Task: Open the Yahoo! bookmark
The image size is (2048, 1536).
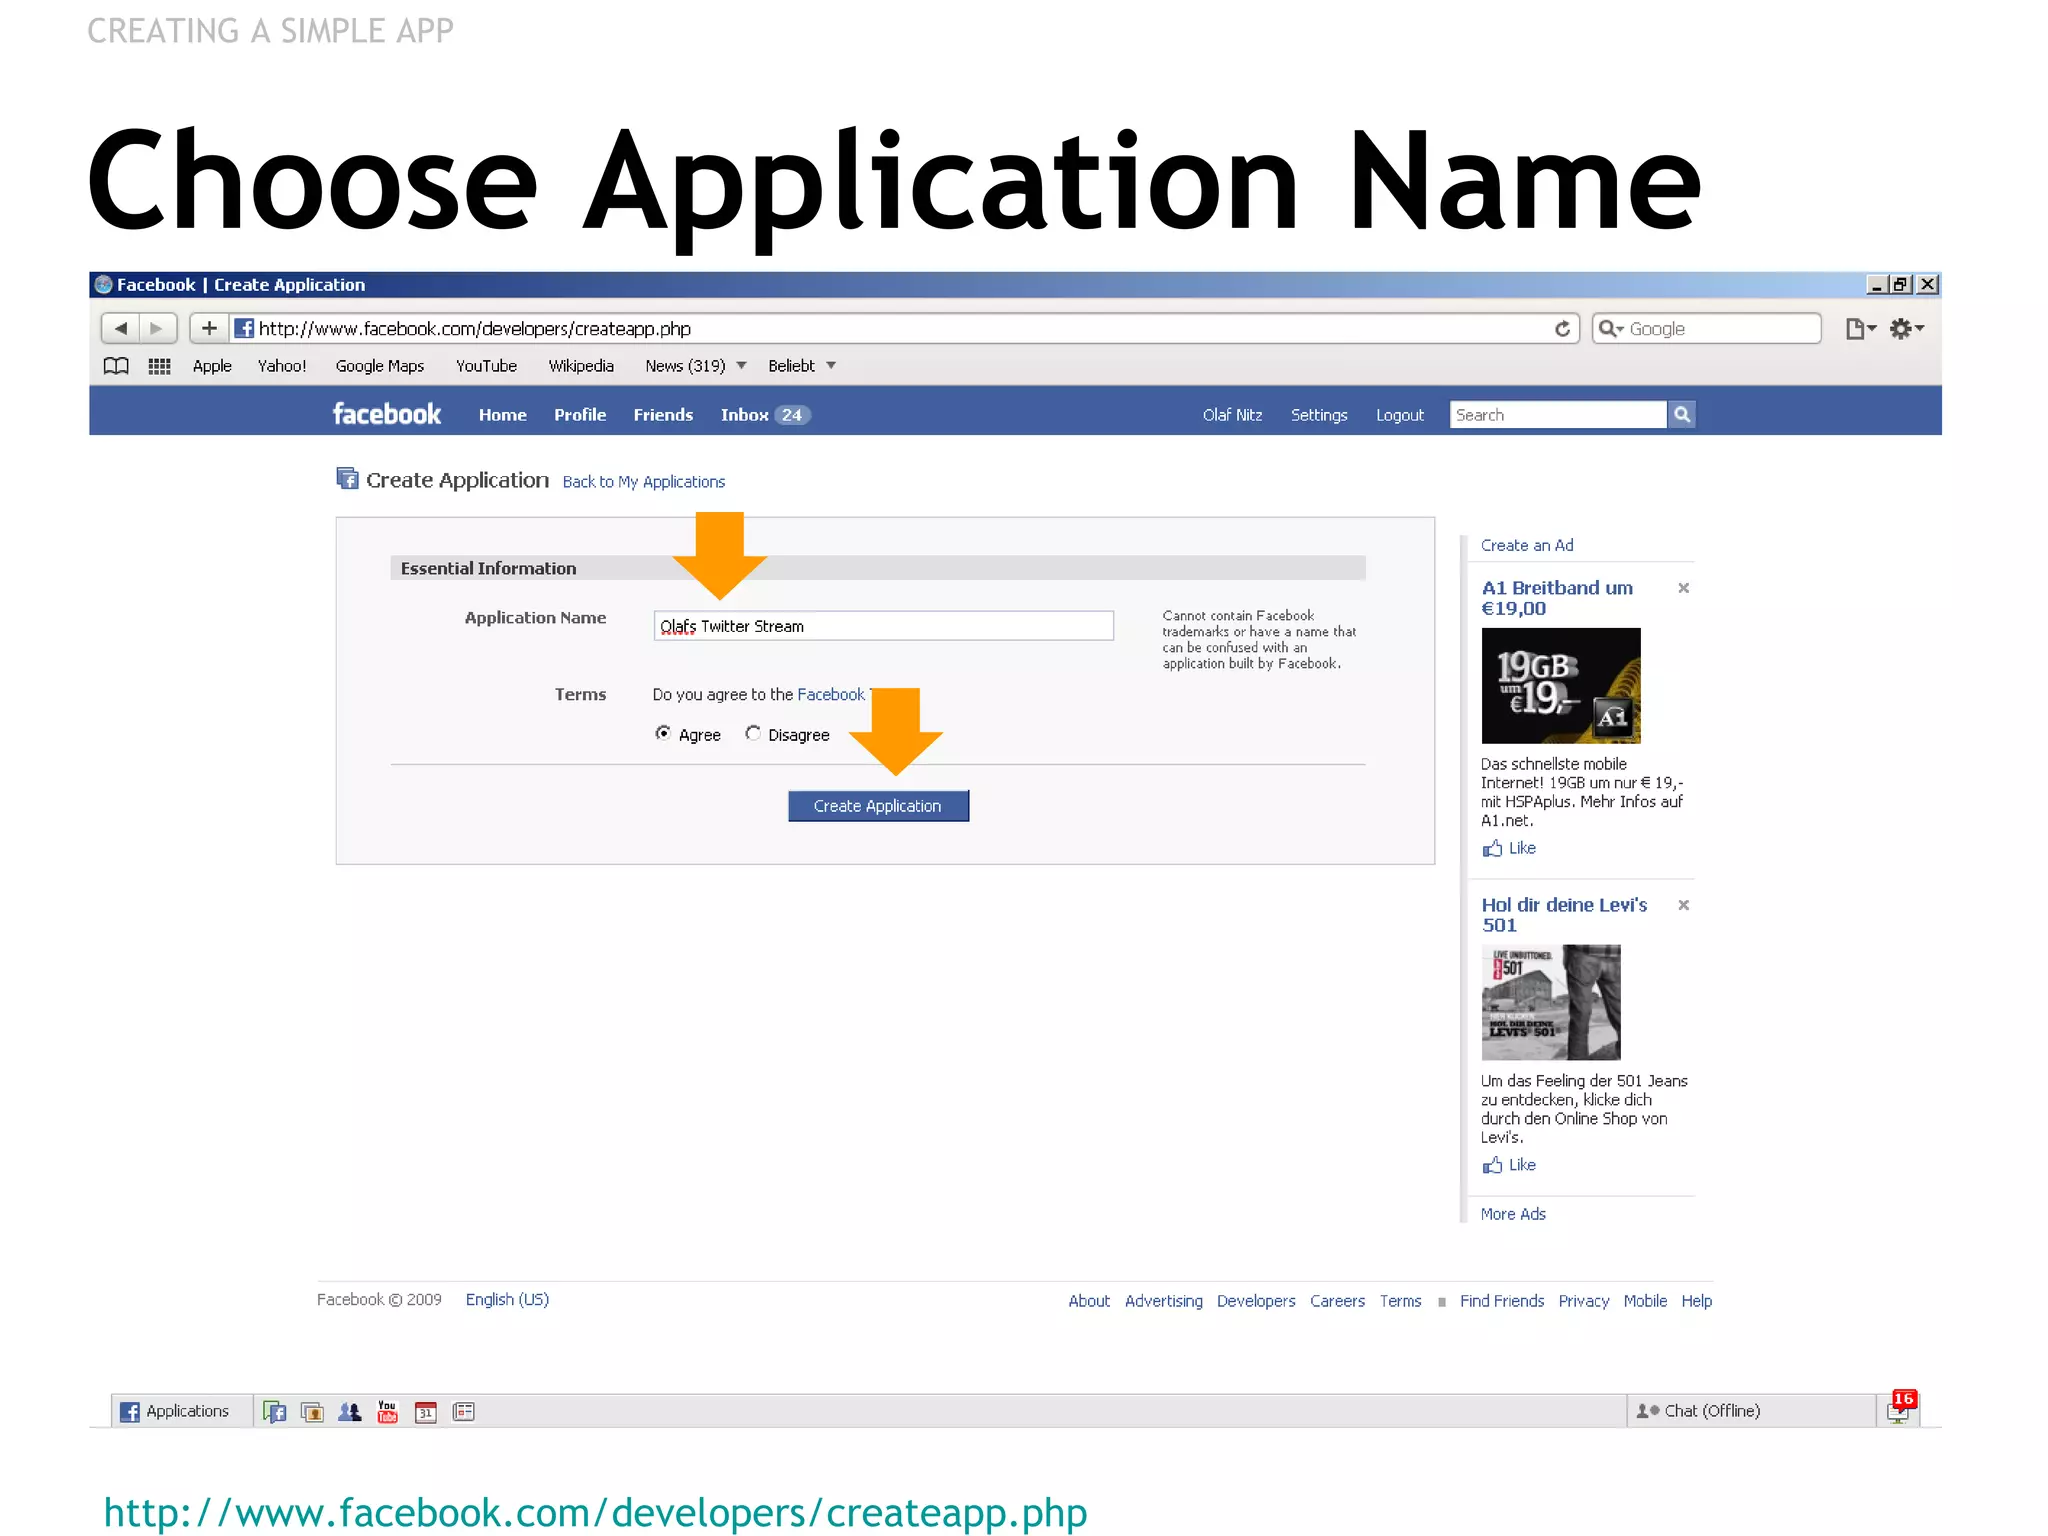Action: pos(282,366)
